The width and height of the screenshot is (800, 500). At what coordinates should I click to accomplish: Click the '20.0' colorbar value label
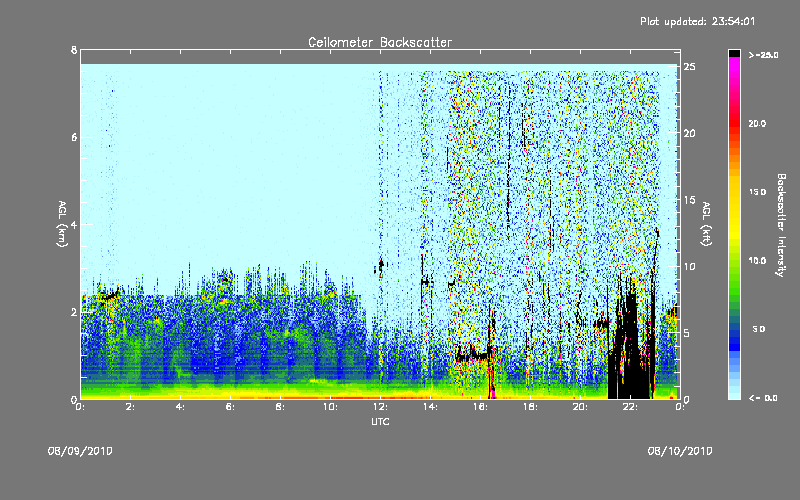[x=757, y=123]
